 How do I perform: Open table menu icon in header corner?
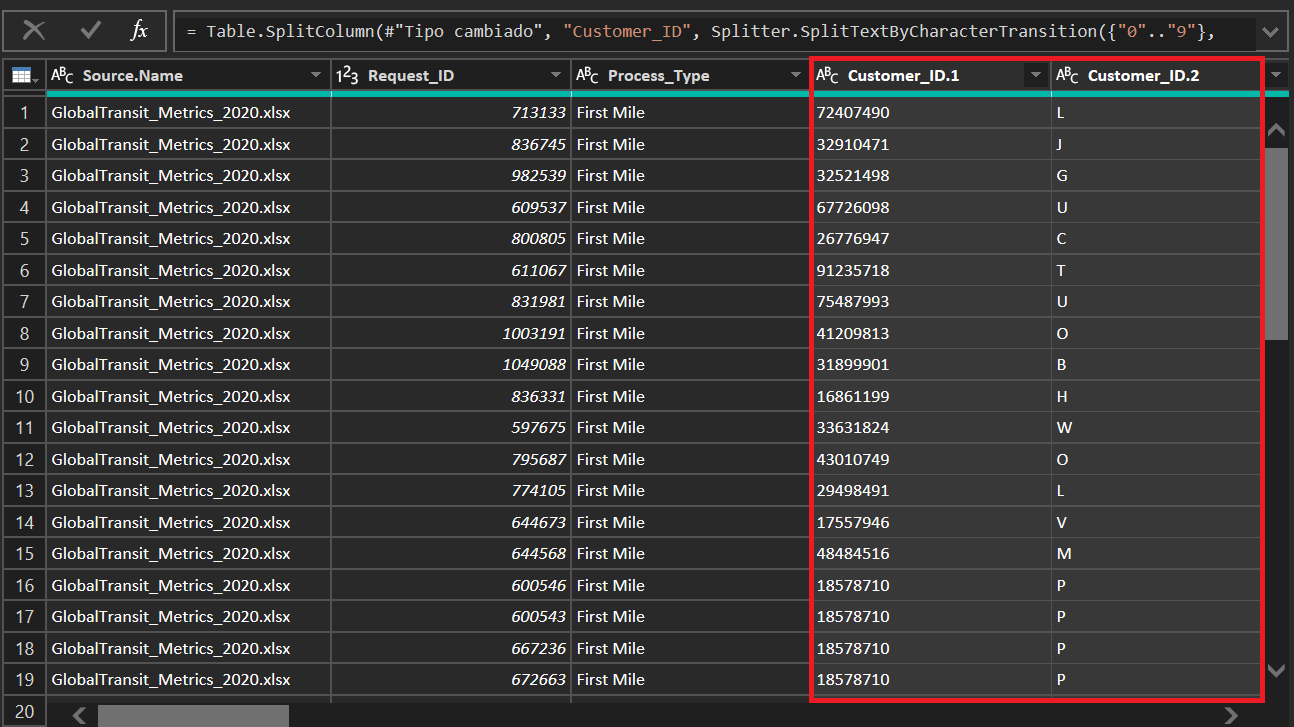tap(22, 75)
